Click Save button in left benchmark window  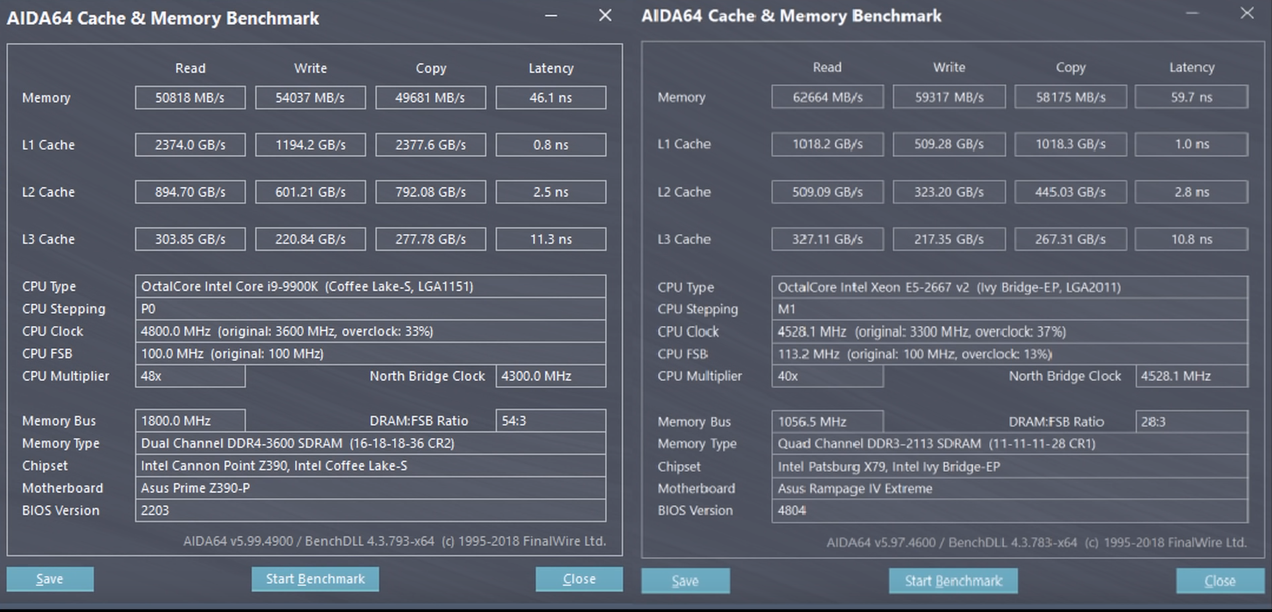pyautogui.click(x=50, y=579)
